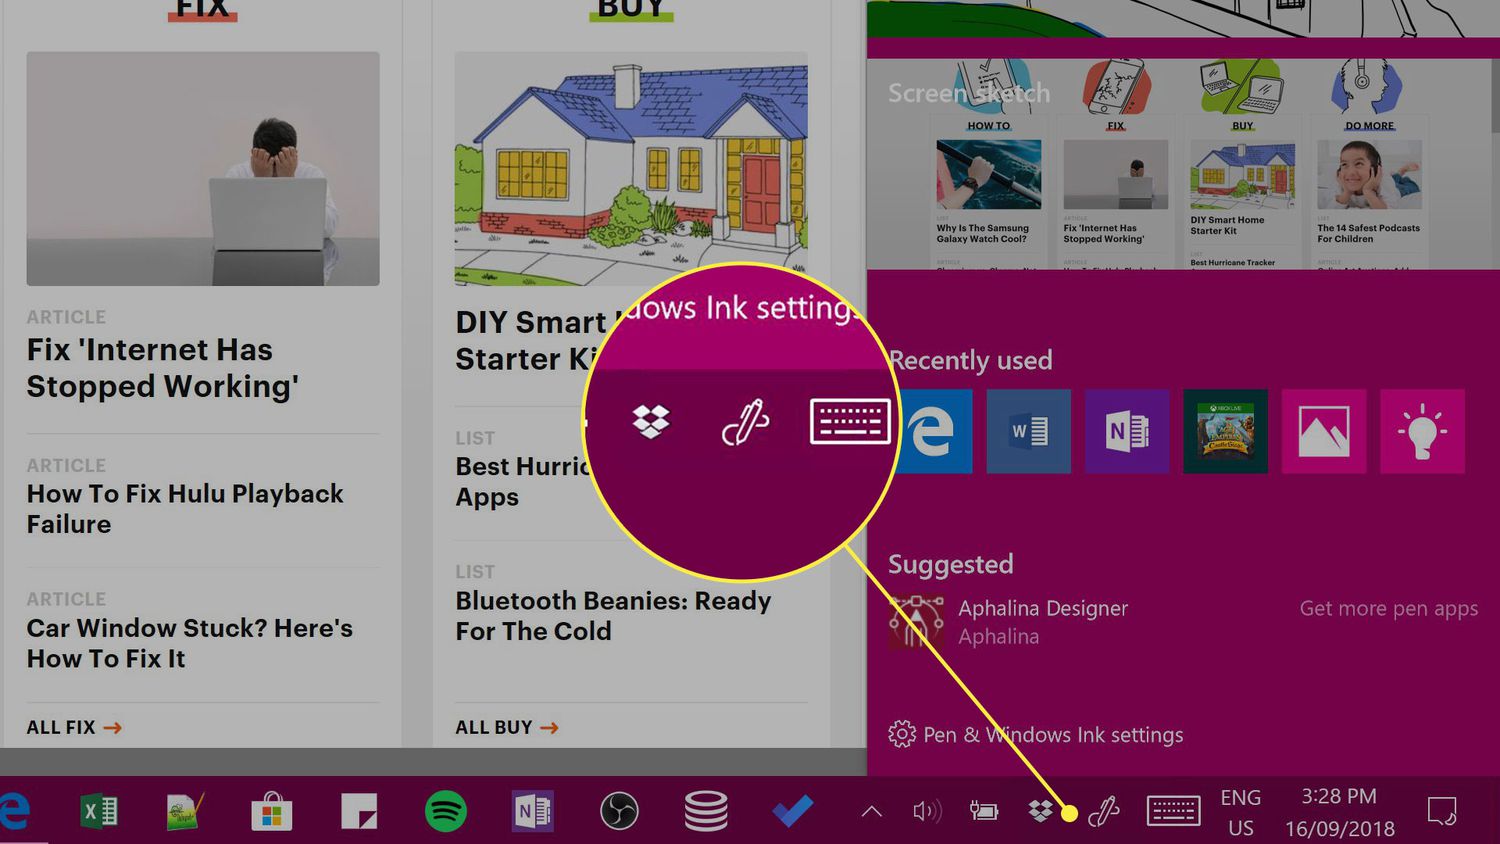The width and height of the screenshot is (1500, 844).
Task: Expand the hidden tray icons chevron
Action: click(x=872, y=811)
